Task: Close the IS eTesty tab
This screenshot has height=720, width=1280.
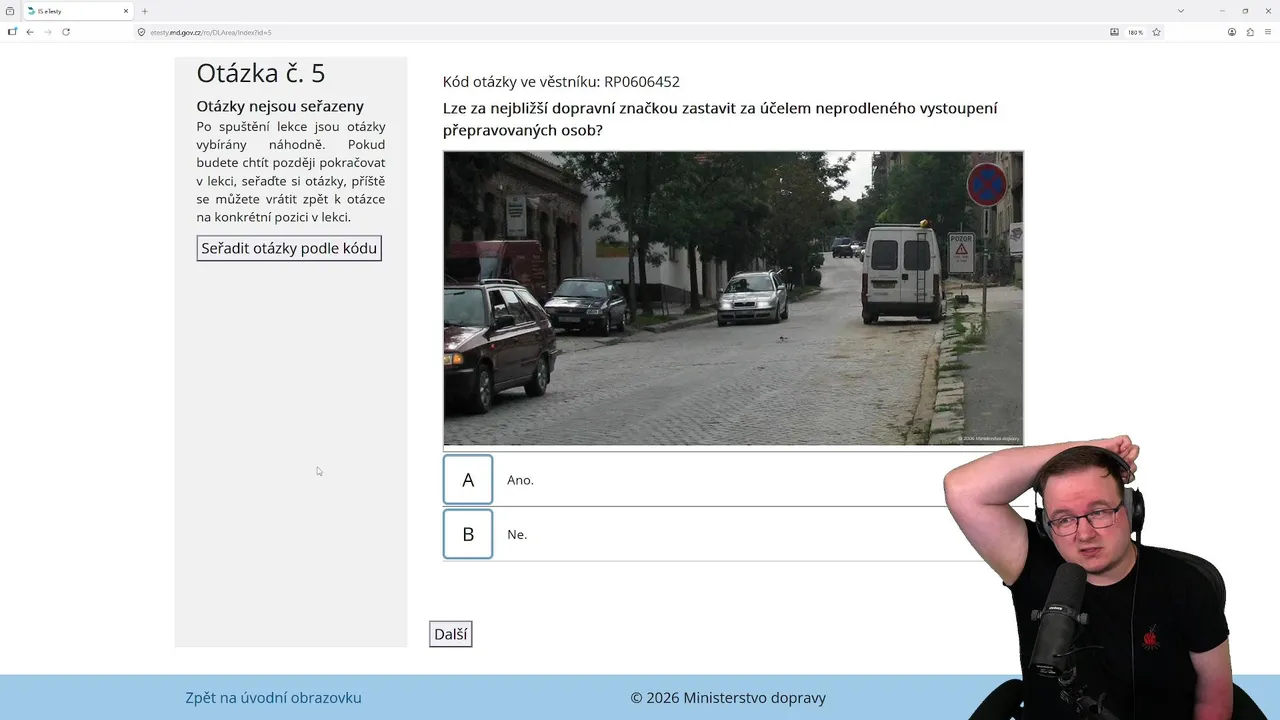Action: [x=126, y=11]
